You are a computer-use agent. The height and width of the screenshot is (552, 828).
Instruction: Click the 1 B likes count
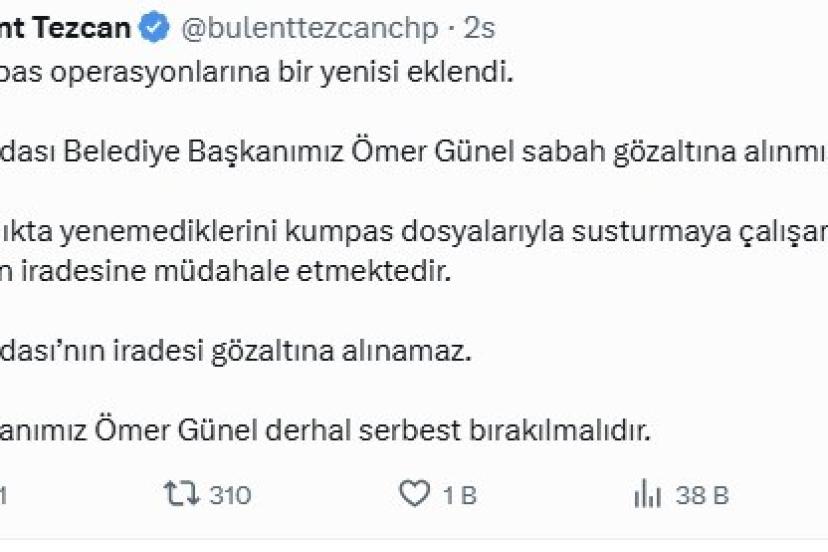459,495
